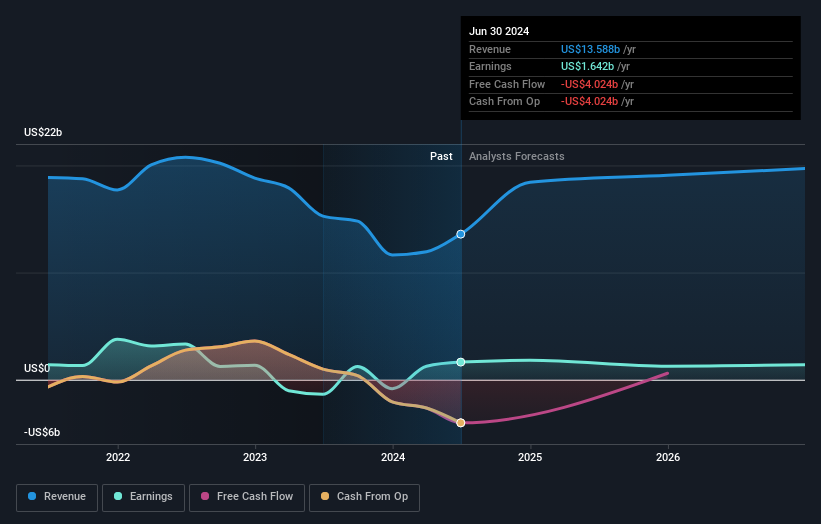Toggle the Cash From Op legend button
821x524 pixels.
tap(364, 497)
